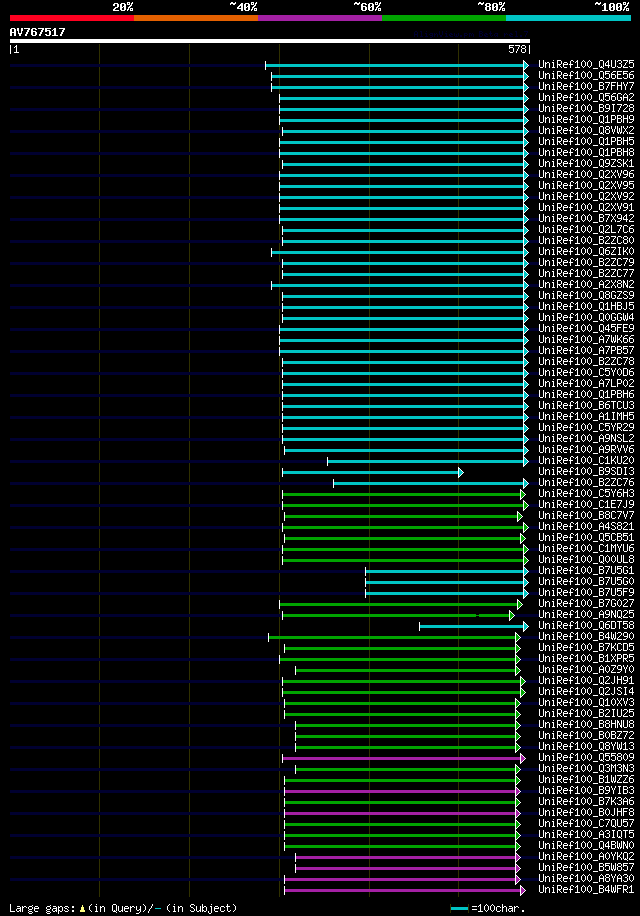
Task: Click the white query sequence bar
Action: 270,41
